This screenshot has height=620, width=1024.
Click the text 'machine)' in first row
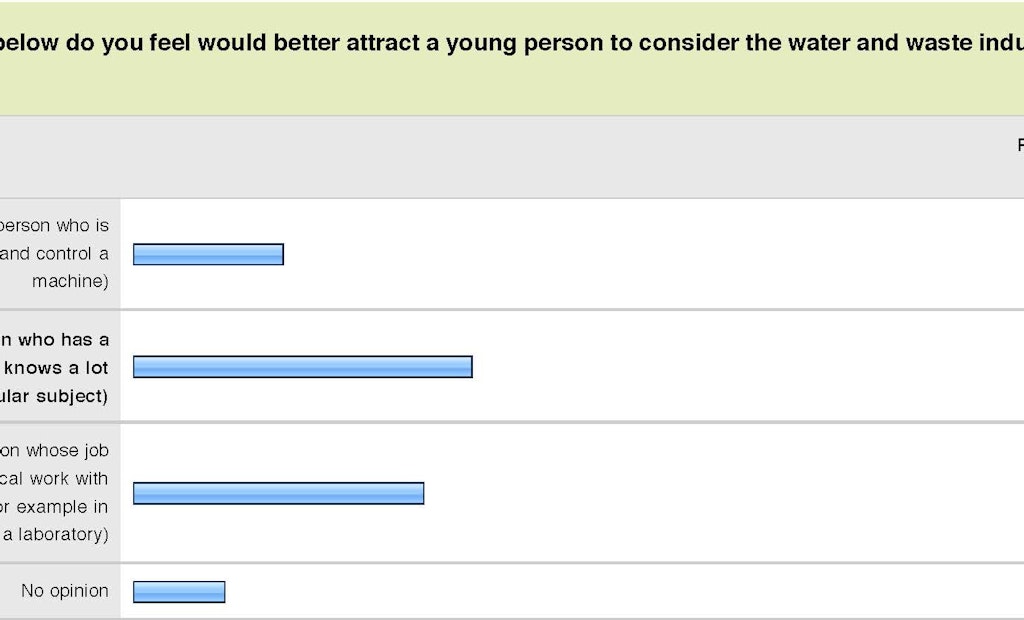71,282
